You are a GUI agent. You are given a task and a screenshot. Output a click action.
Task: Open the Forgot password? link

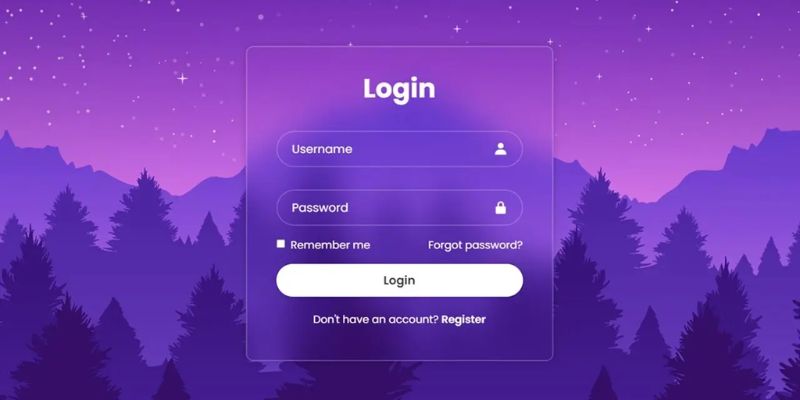tap(475, 245)
